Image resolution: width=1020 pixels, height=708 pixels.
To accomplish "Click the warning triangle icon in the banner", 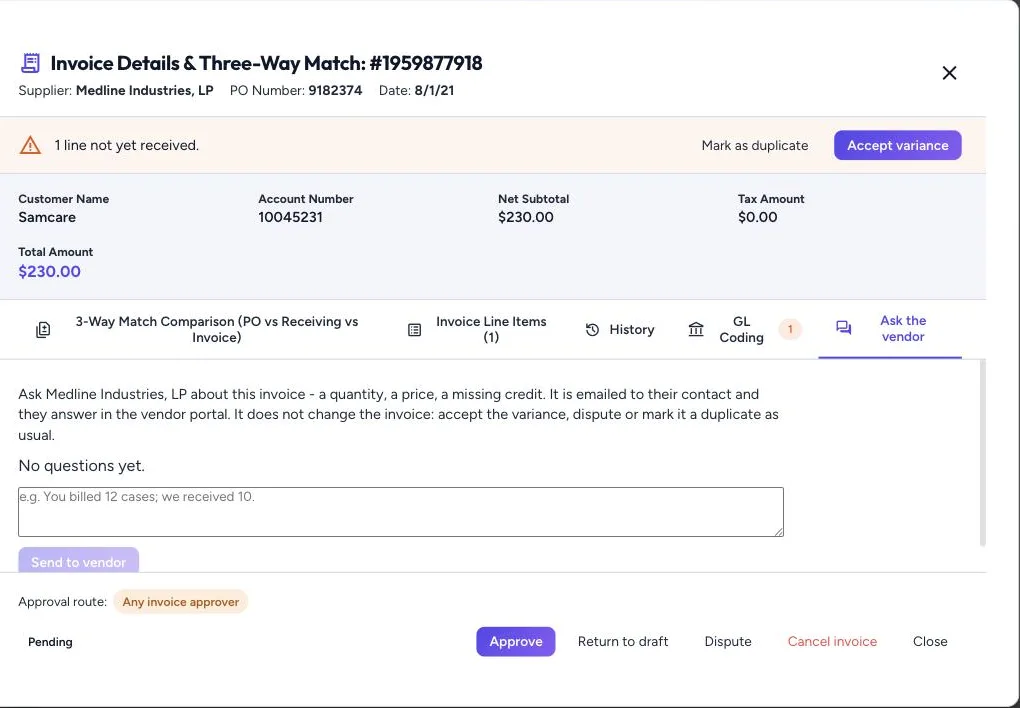I will (x=30, y=145).
